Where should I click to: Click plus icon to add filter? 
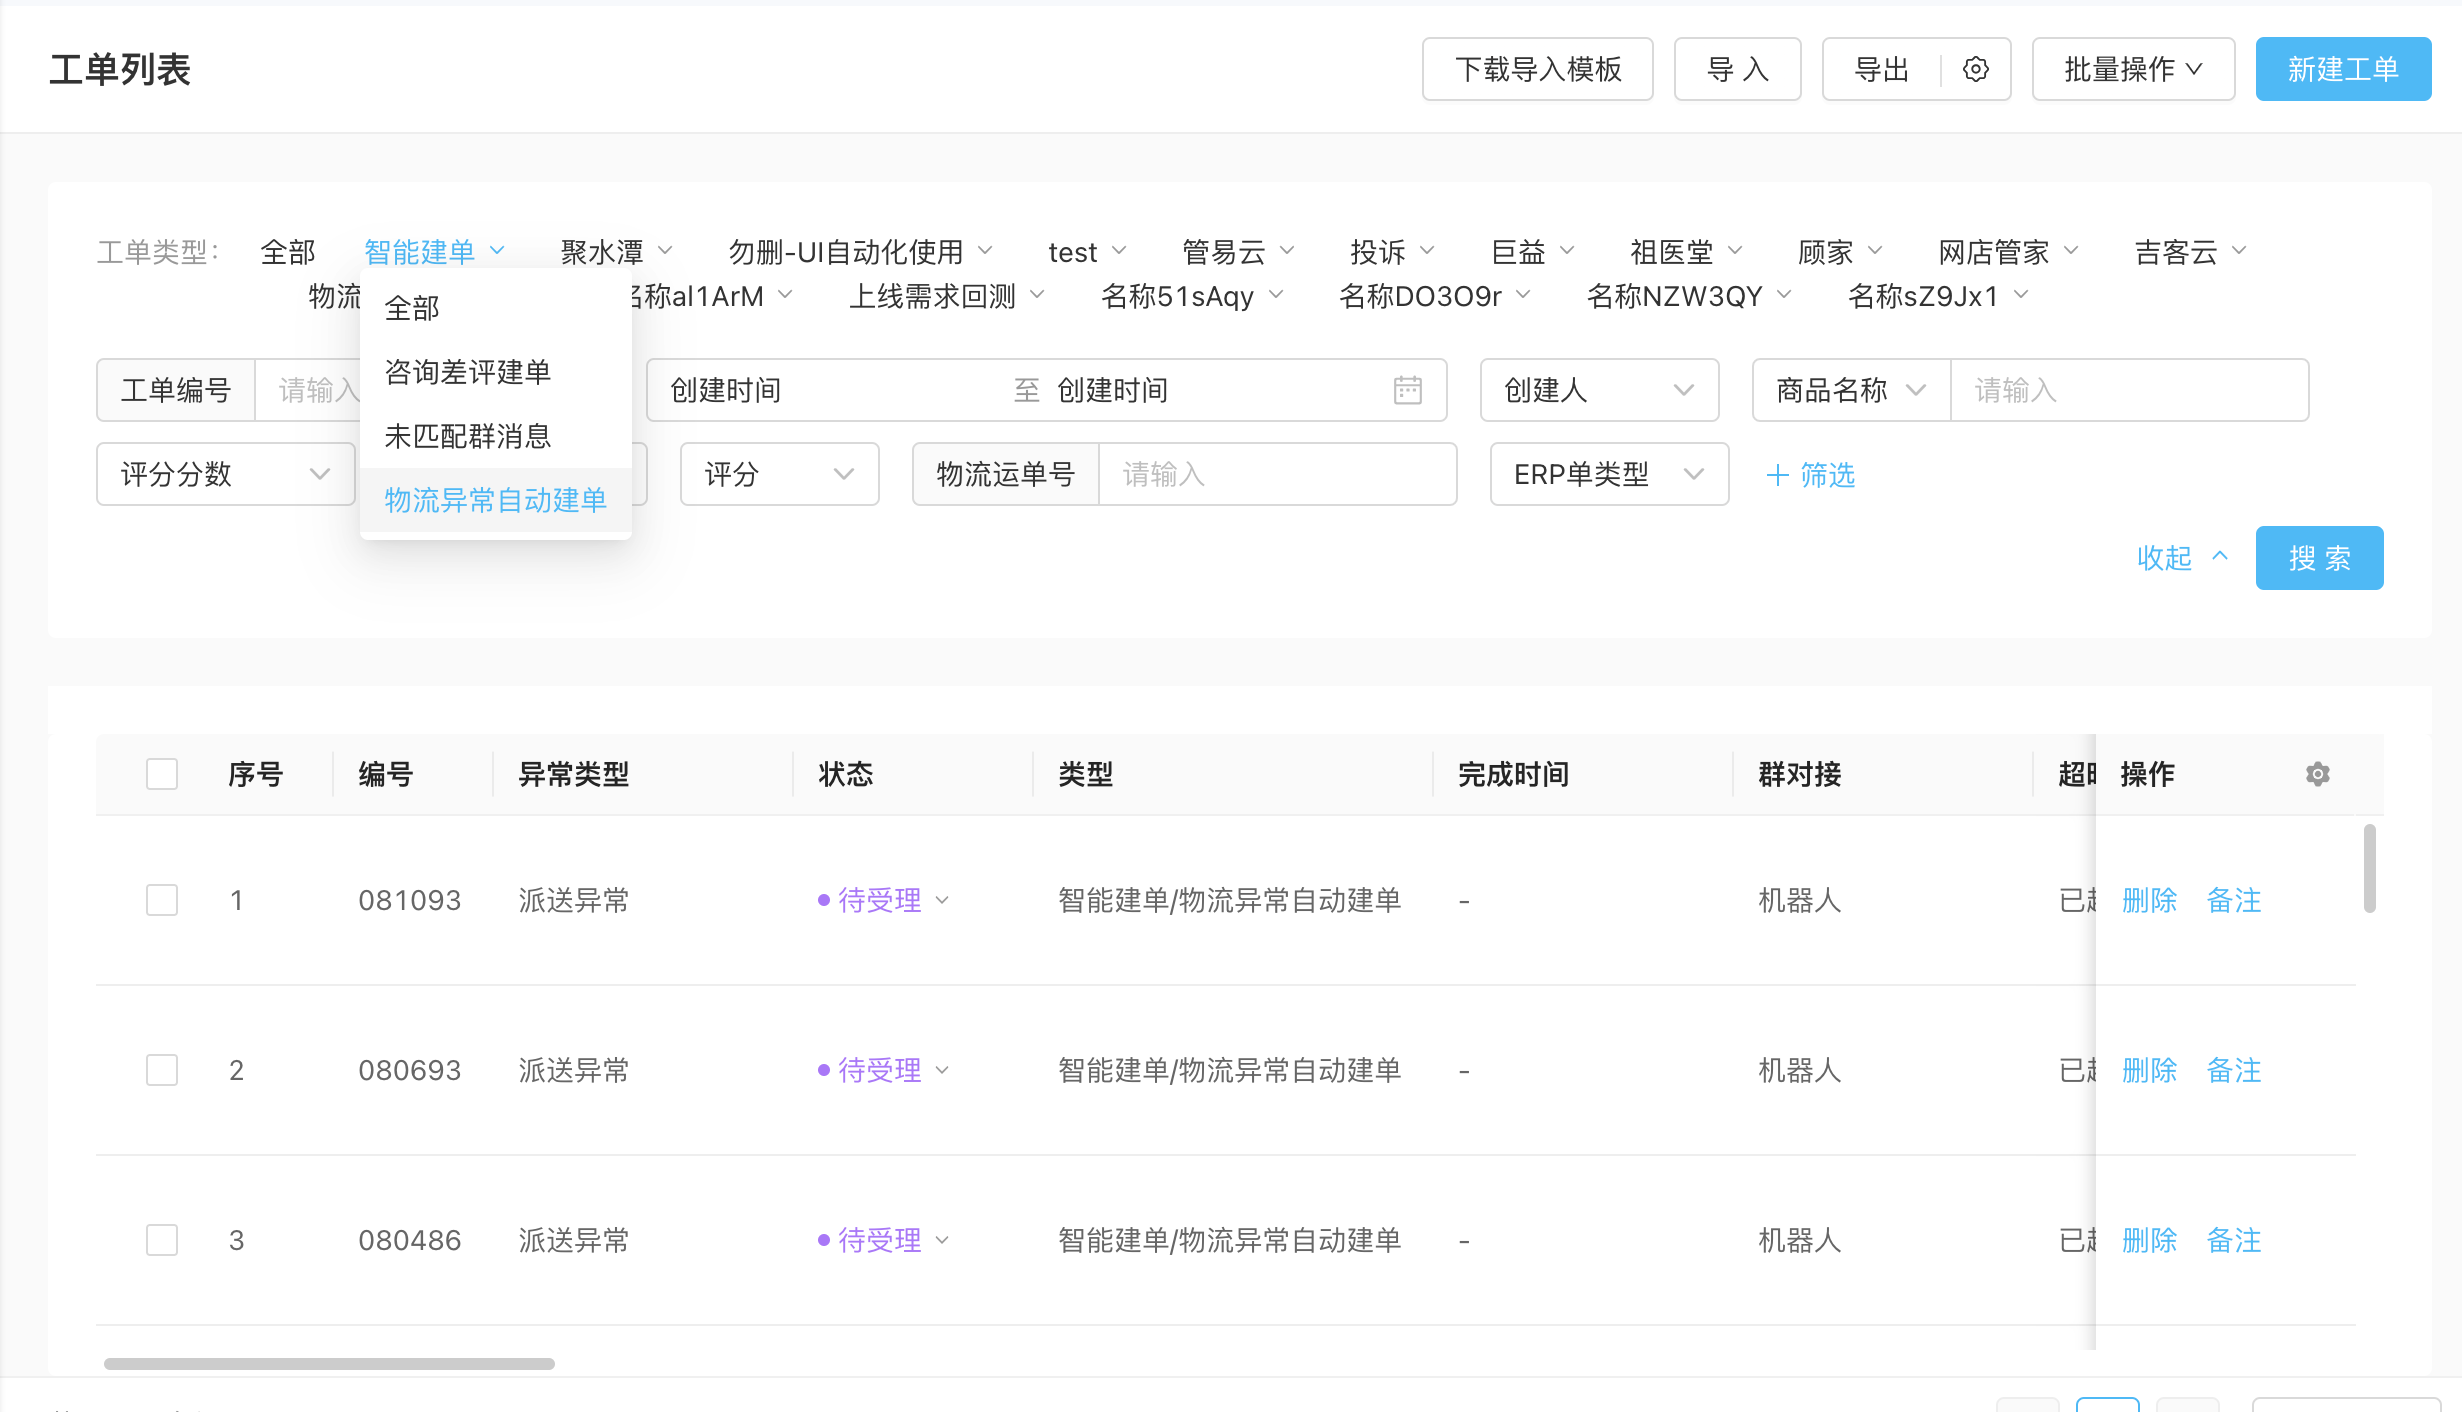pos(1777,475)
